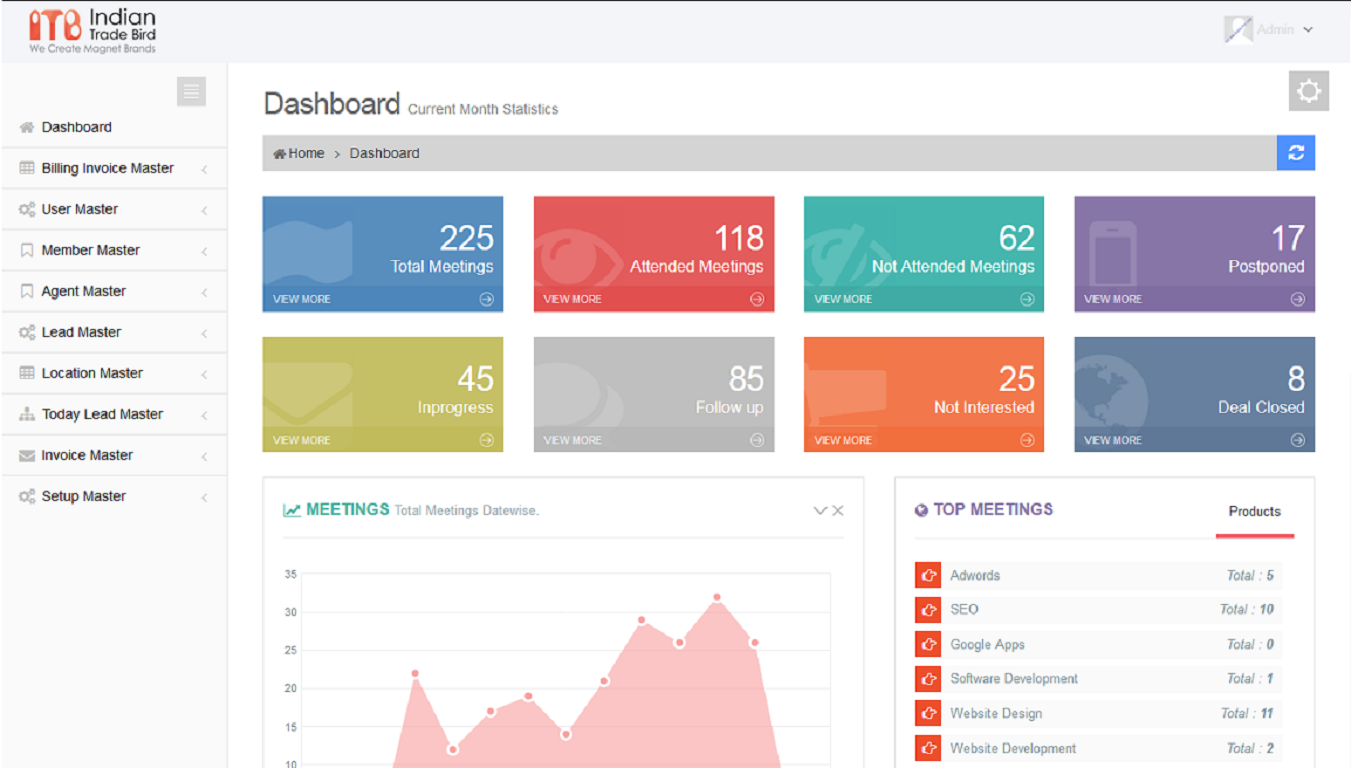The height and width of the screenshot is (768, 1351).
Task: Expand Agent Master chevron
Action: coord(204,293)
